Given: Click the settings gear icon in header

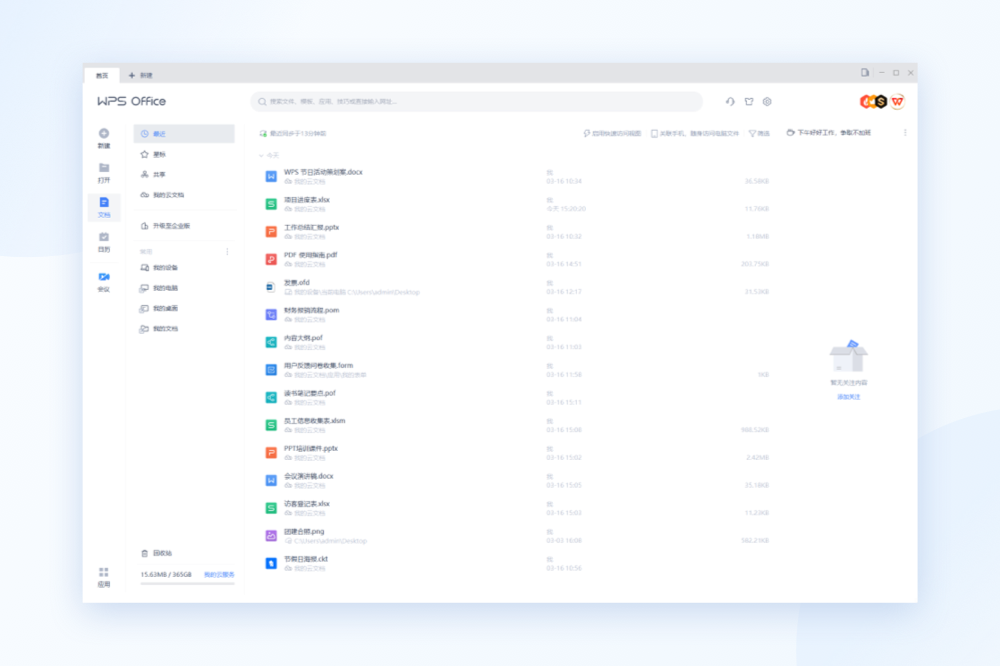Looking at the screenshot, I should pos(767,101).
